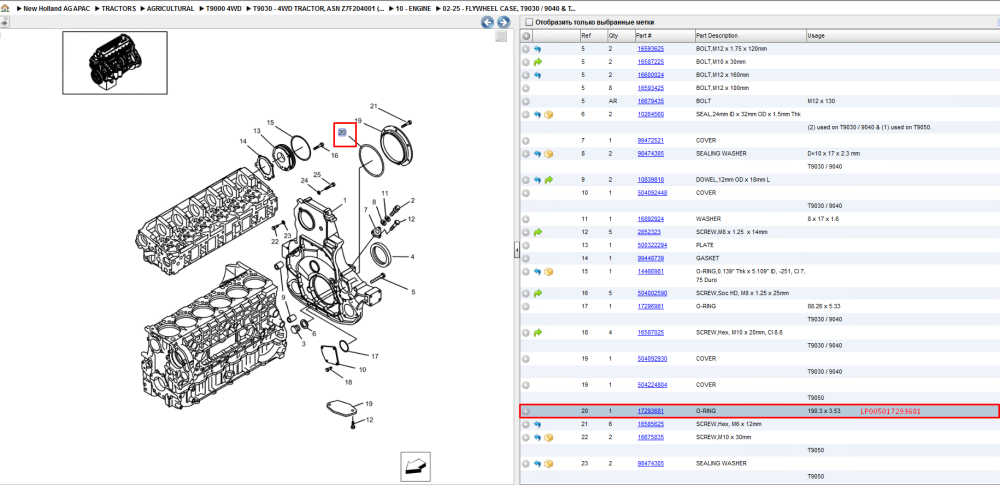Click the blue arrow icon for part 16593625
Image resolution: width=1000 pixels, height=485 pixels.
(537, 49)
